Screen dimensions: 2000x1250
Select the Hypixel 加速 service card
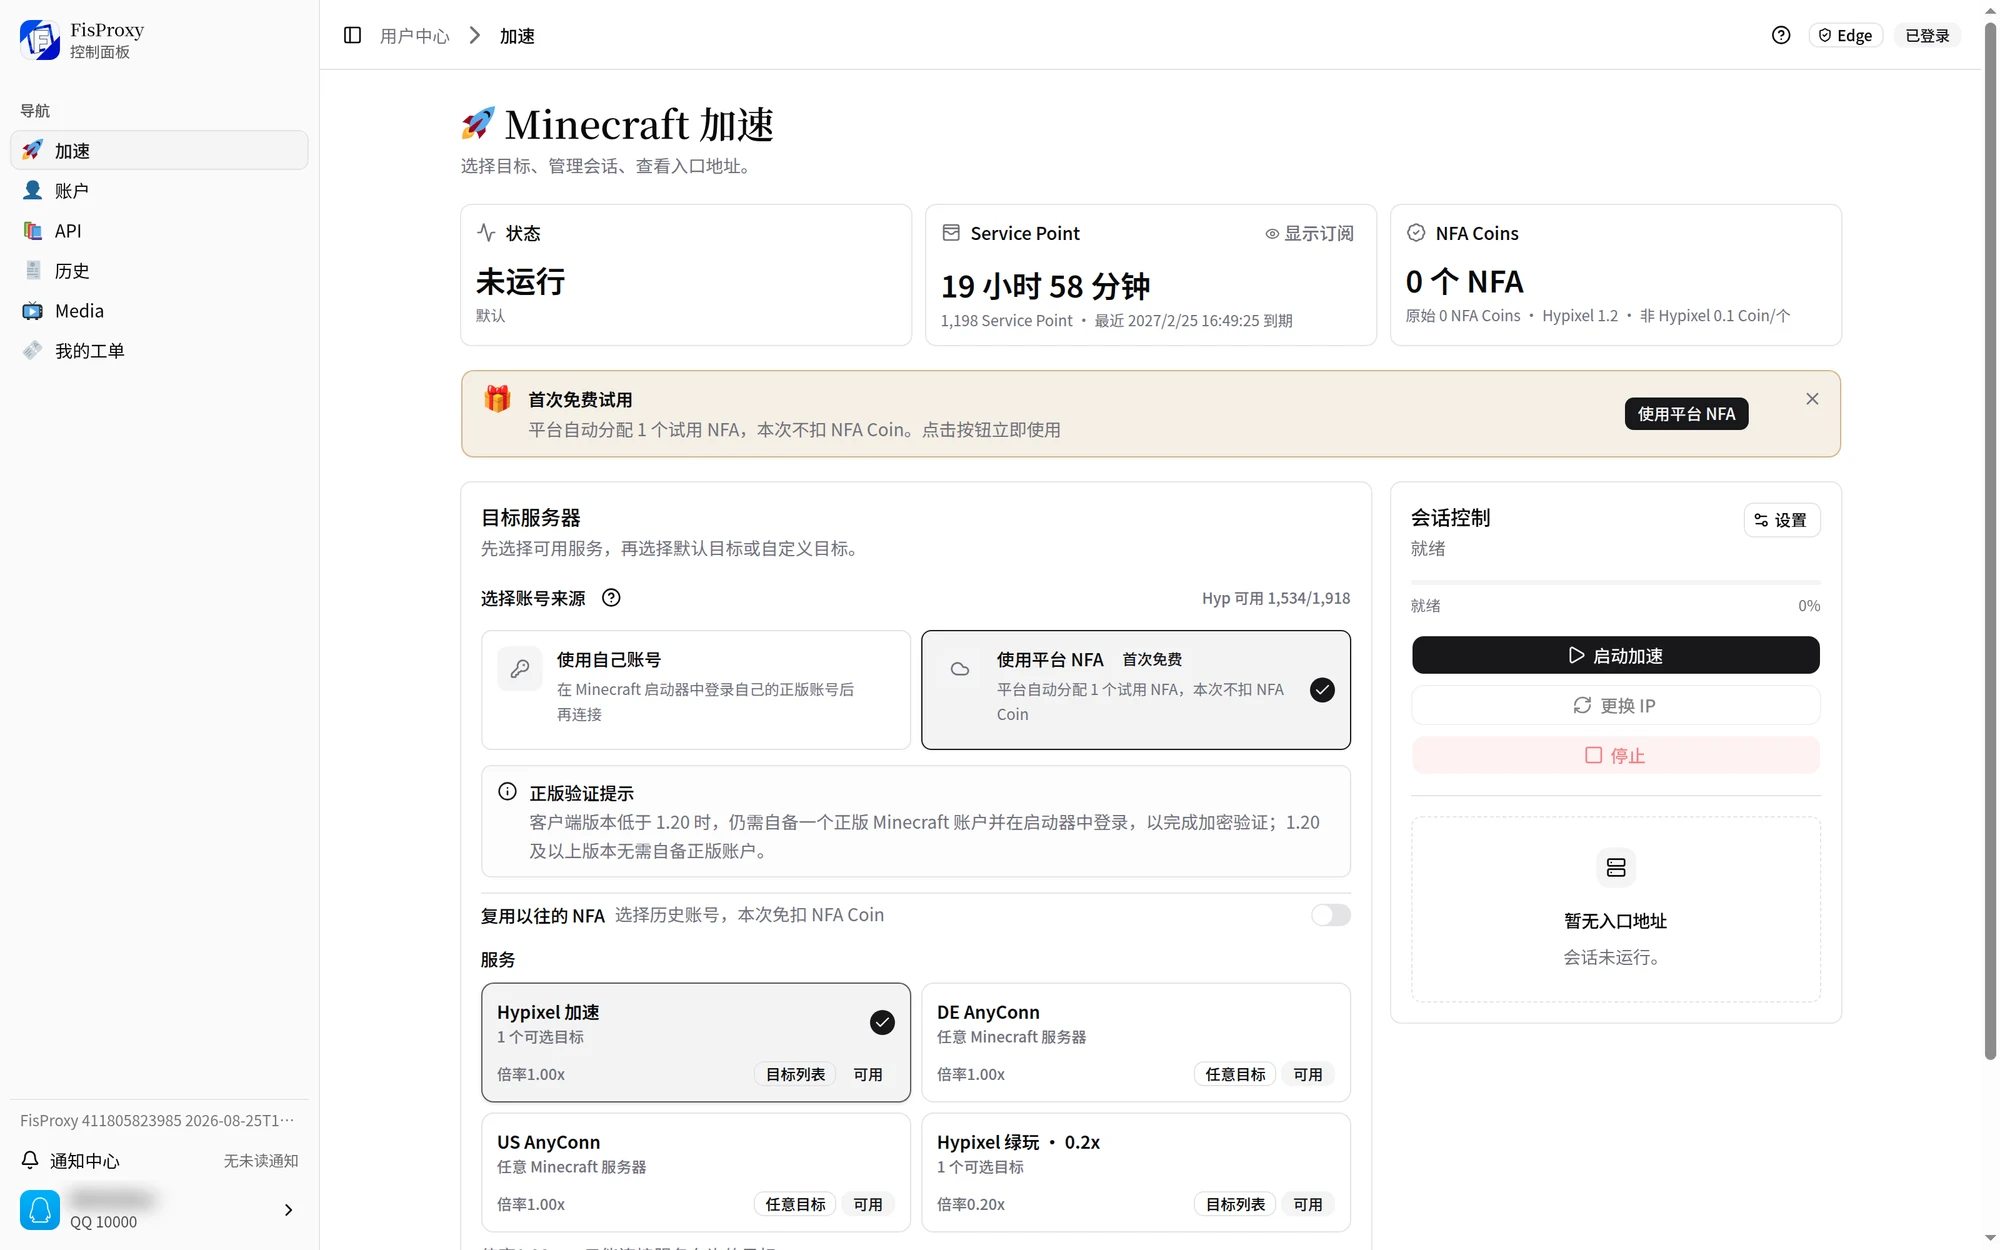696,1042
